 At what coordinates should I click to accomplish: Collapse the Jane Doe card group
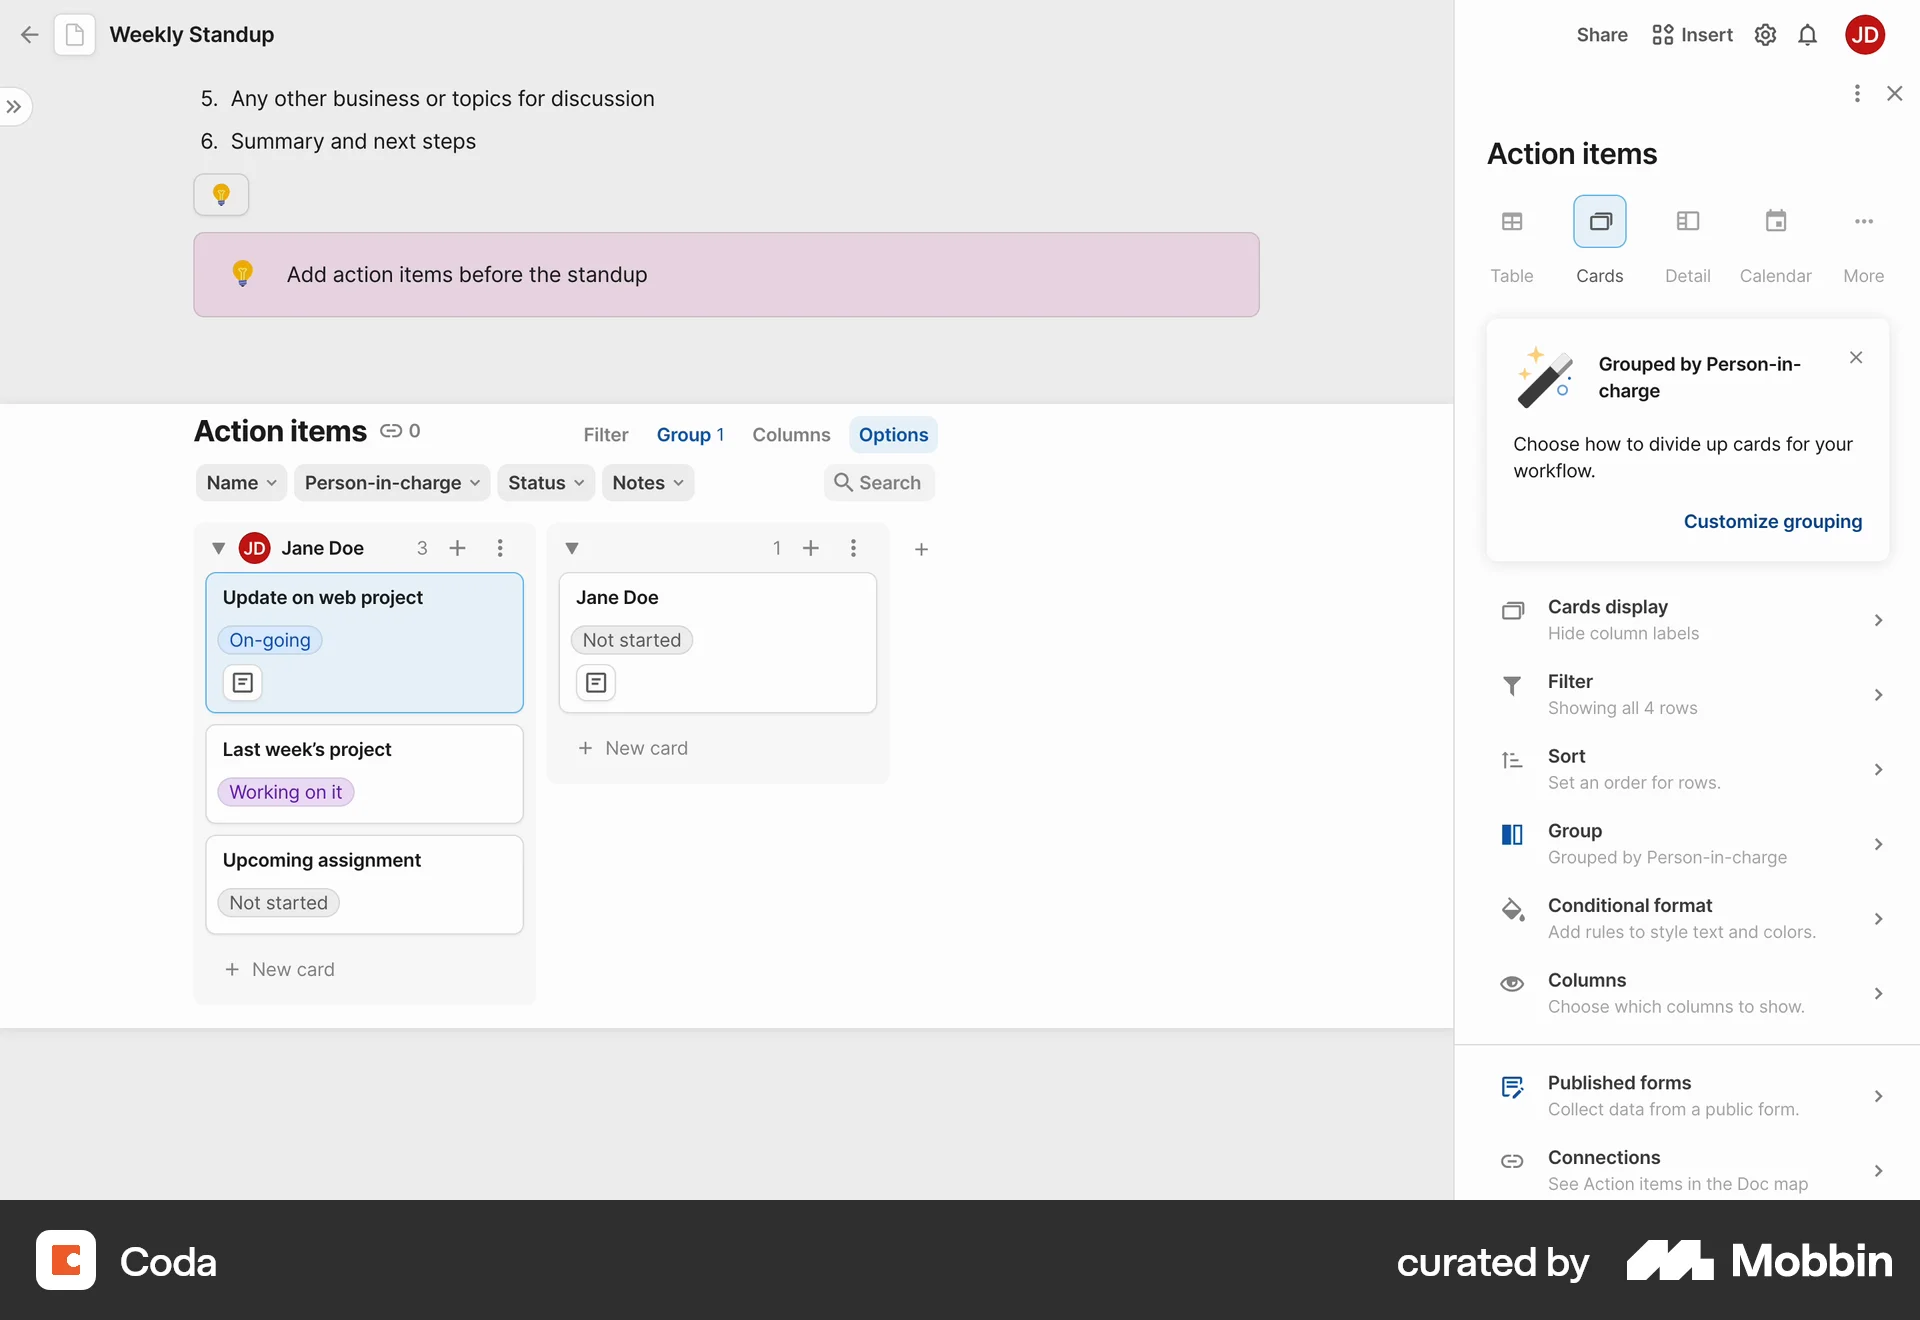point(217,548)
